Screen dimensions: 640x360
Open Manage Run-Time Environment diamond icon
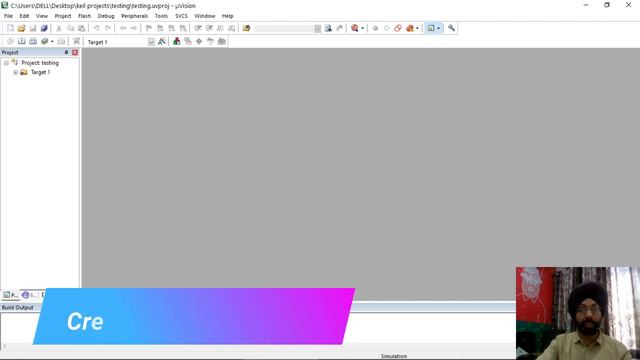pos(199,41)
